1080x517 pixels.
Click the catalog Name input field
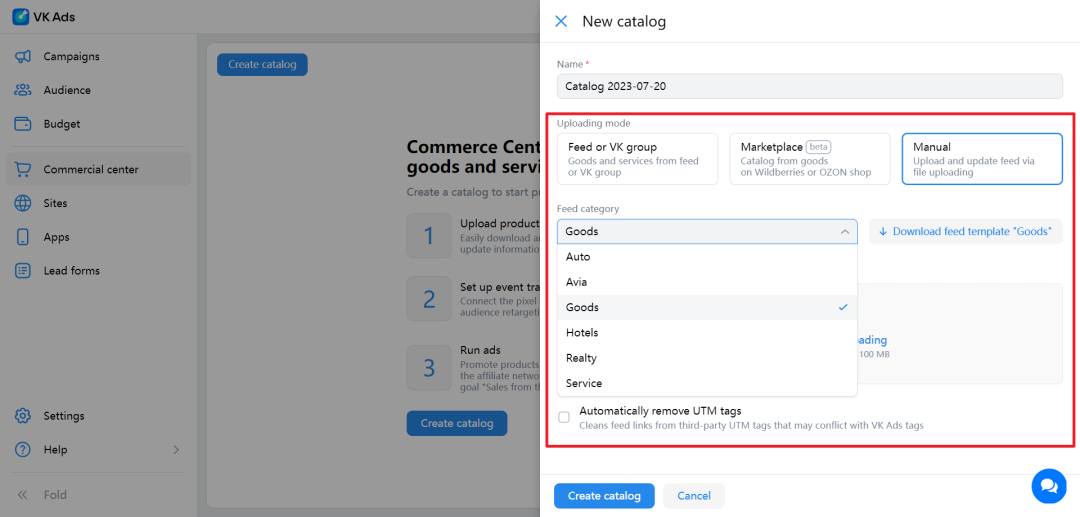tap(810, 87)
